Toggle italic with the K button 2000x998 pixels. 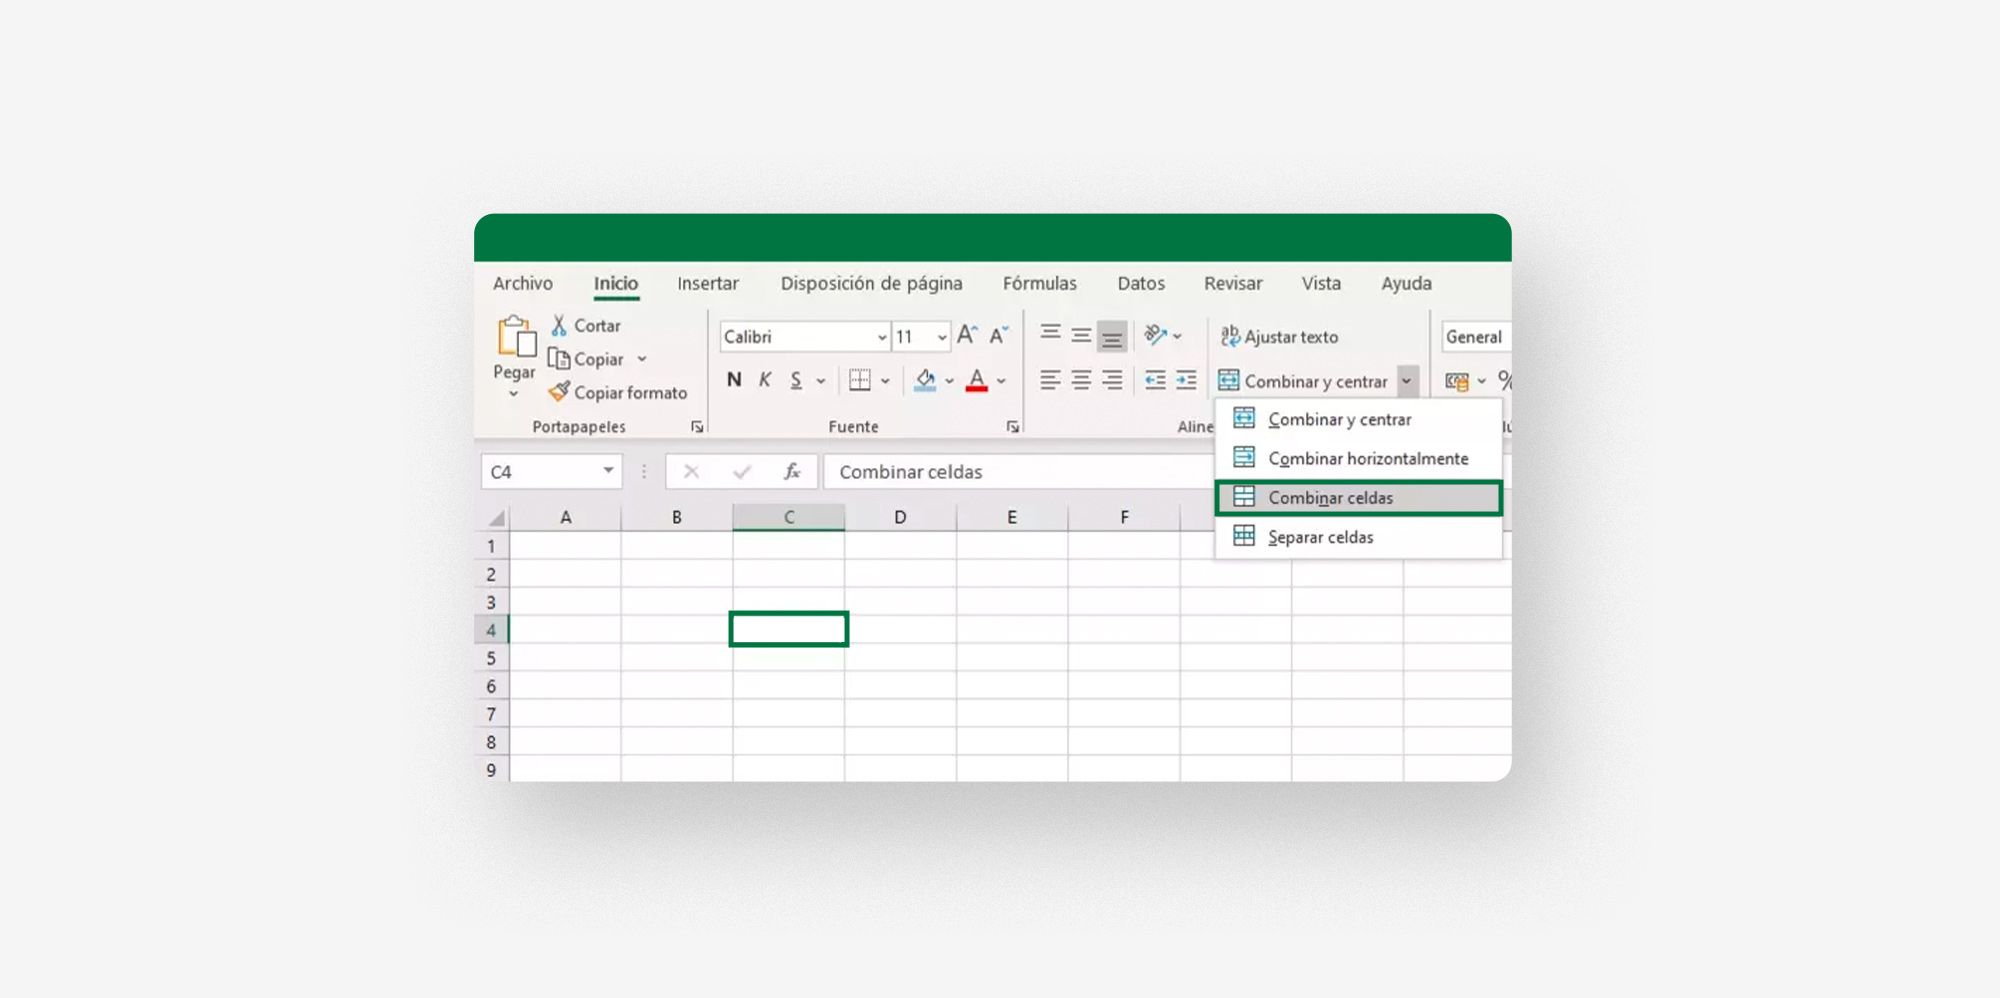[765, 380]
